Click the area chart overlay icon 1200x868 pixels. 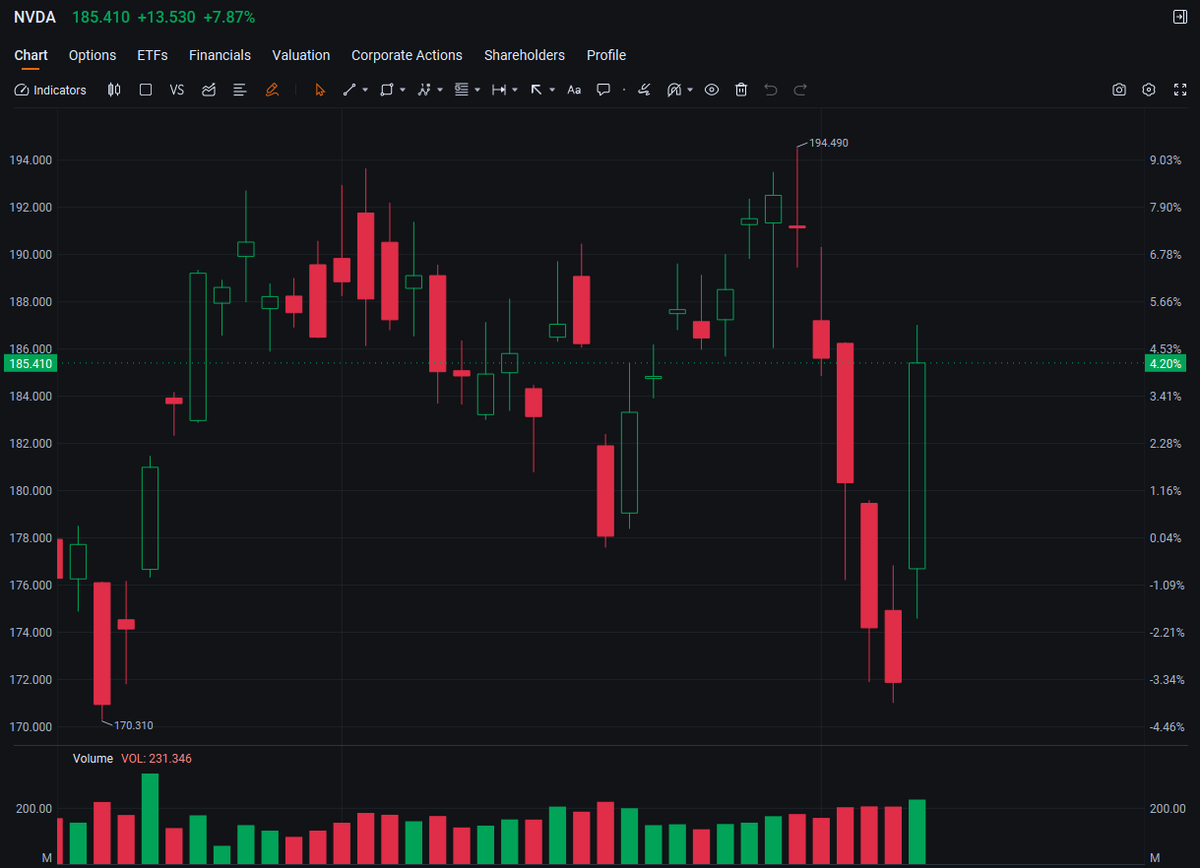[209, 90]
